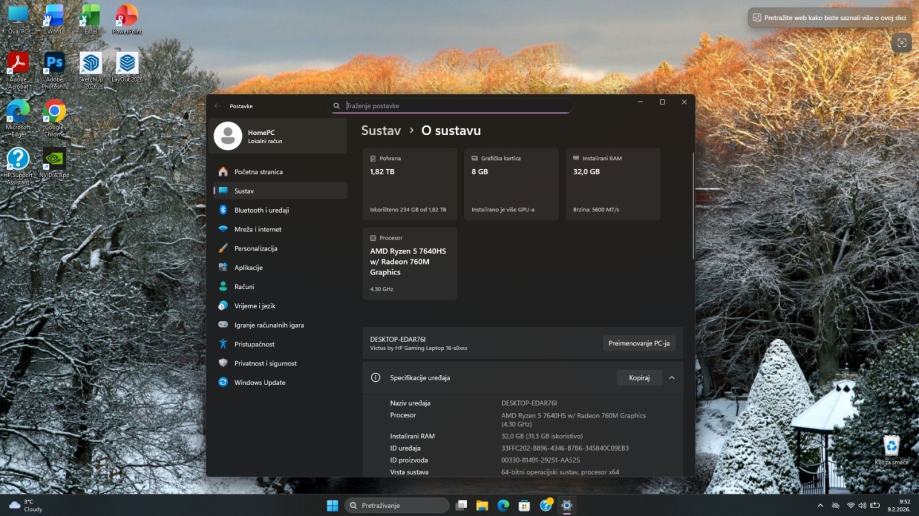The width and height of the screenshot is (919, 516).
Task: Open the Adobe Photoshop desktop shortcut
Action: [x=54, y=67]
